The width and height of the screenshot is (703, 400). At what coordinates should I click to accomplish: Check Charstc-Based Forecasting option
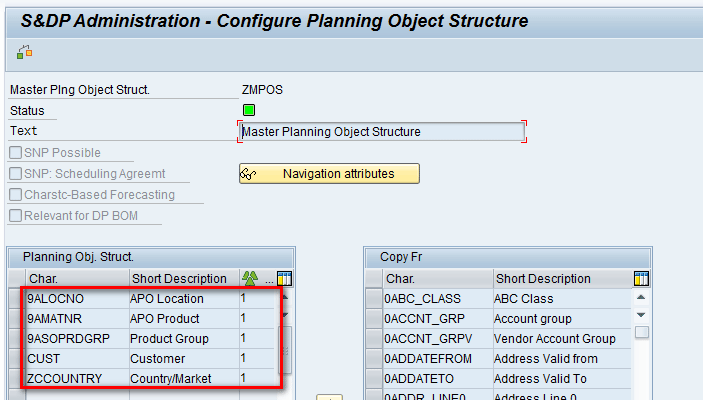pyautogui.click(x=16, y=195)
